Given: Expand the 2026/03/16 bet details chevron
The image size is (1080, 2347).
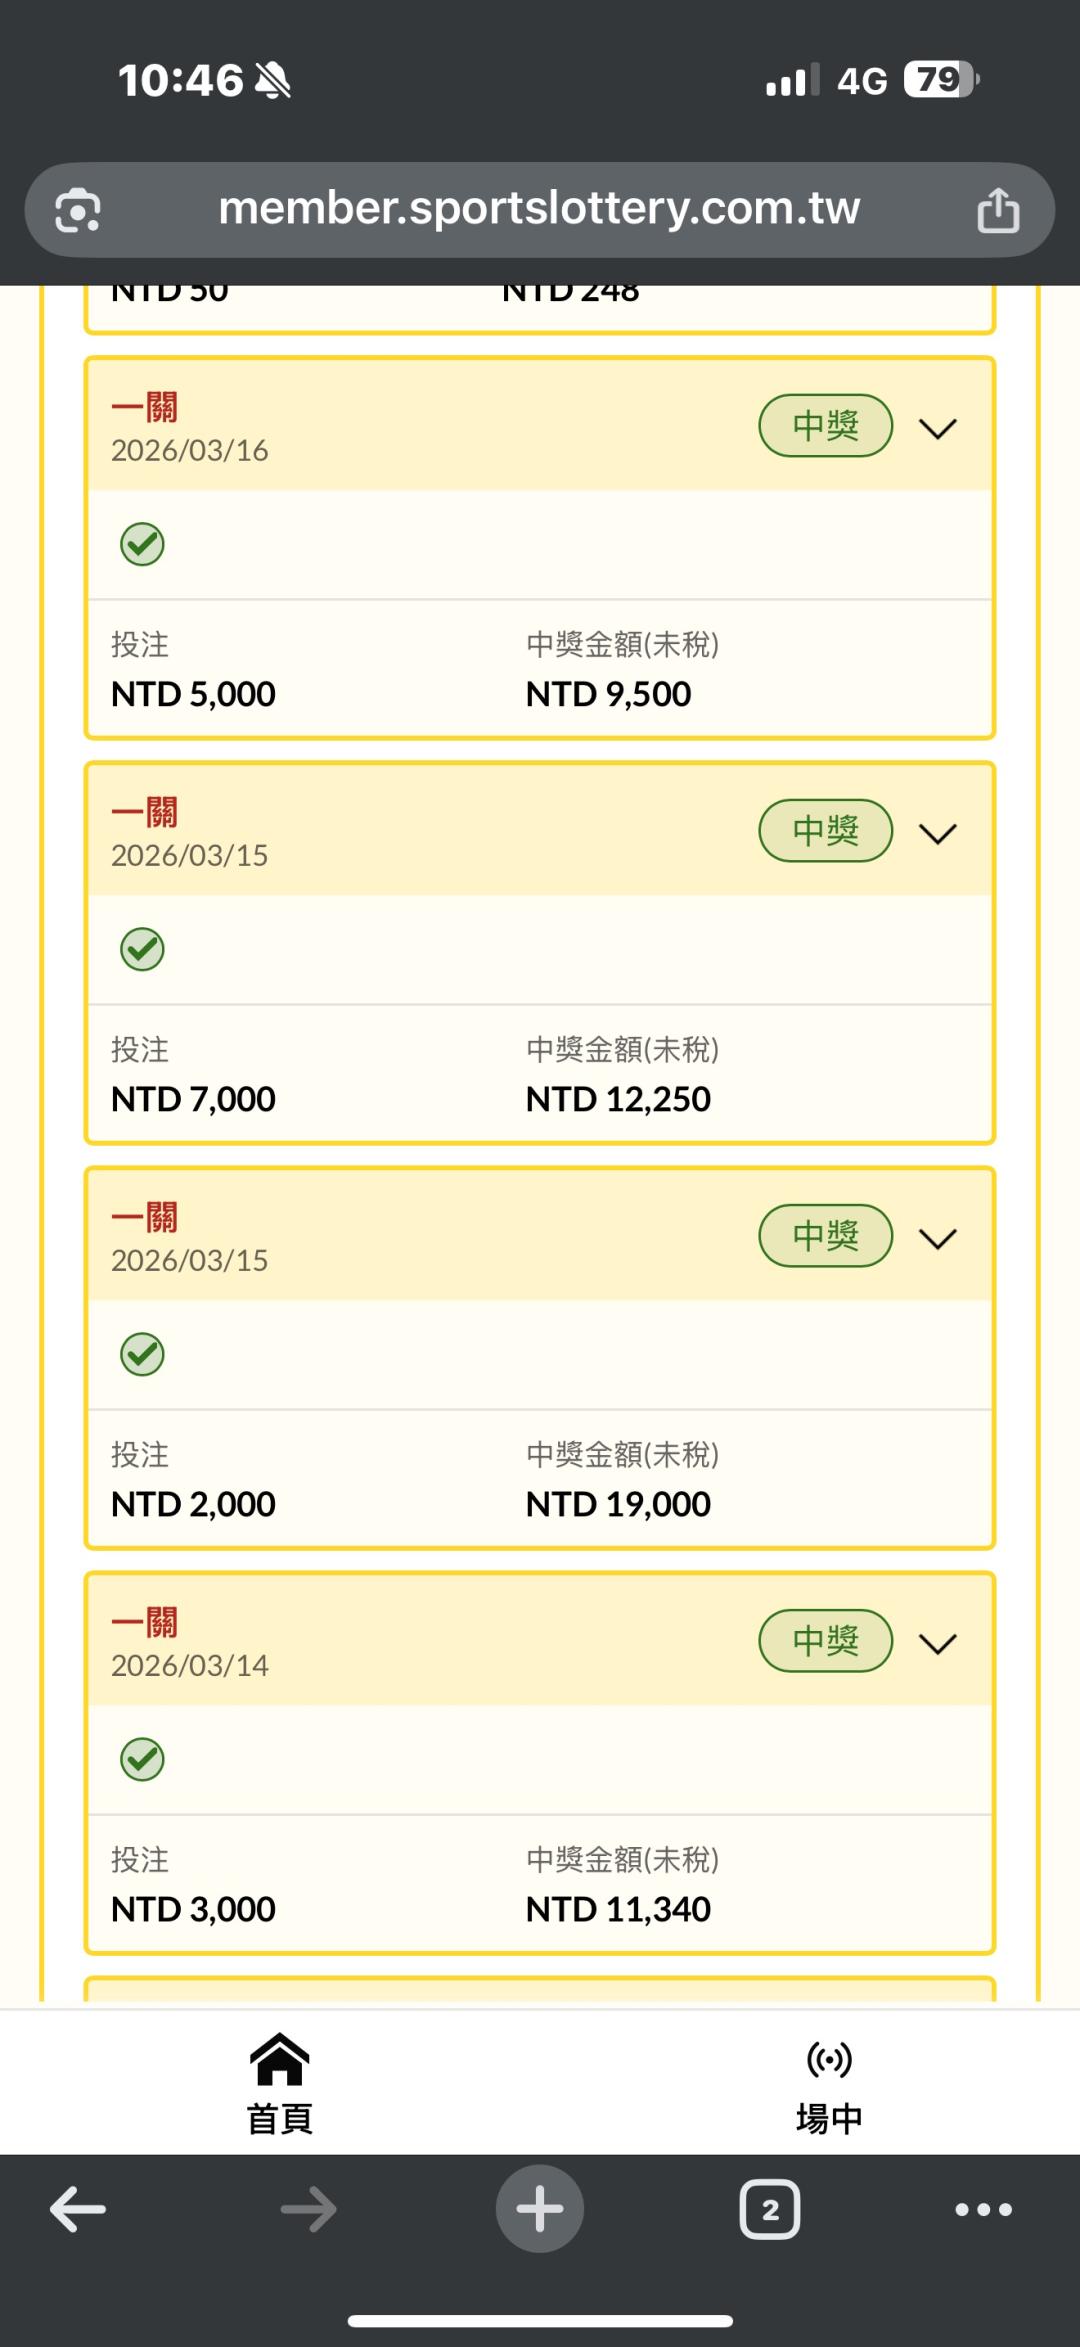Looking at the screenshot, I should pos(937,428).
